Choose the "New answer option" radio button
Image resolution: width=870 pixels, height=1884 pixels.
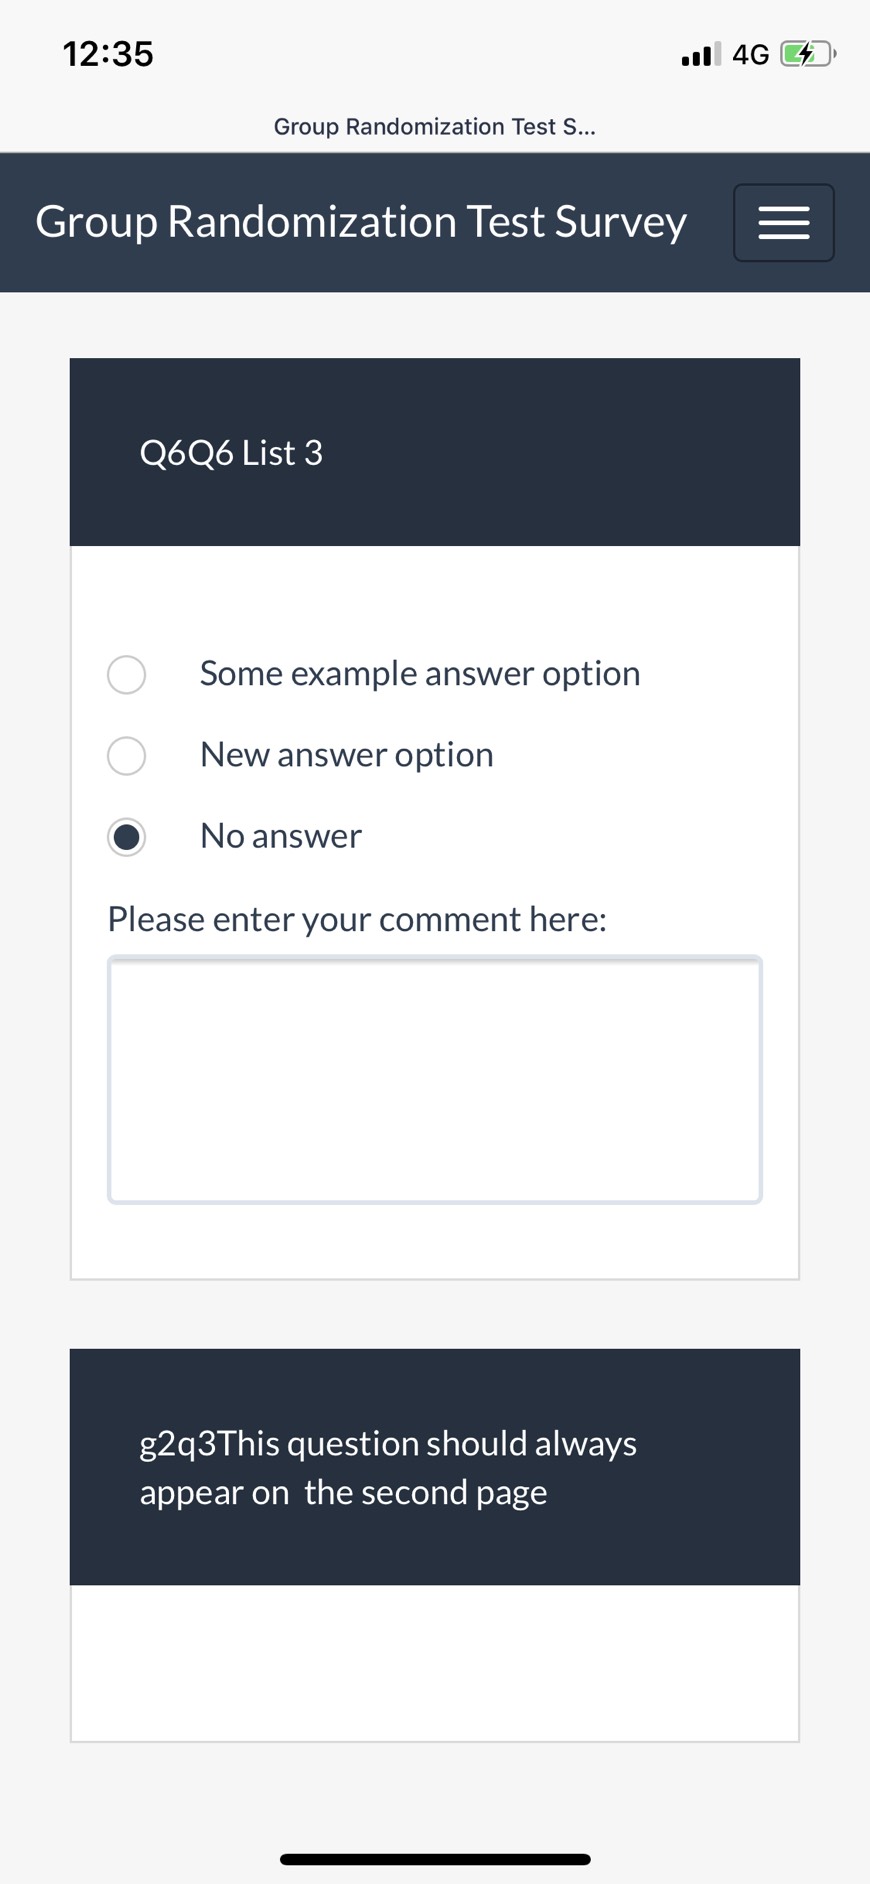coord(127,756)
